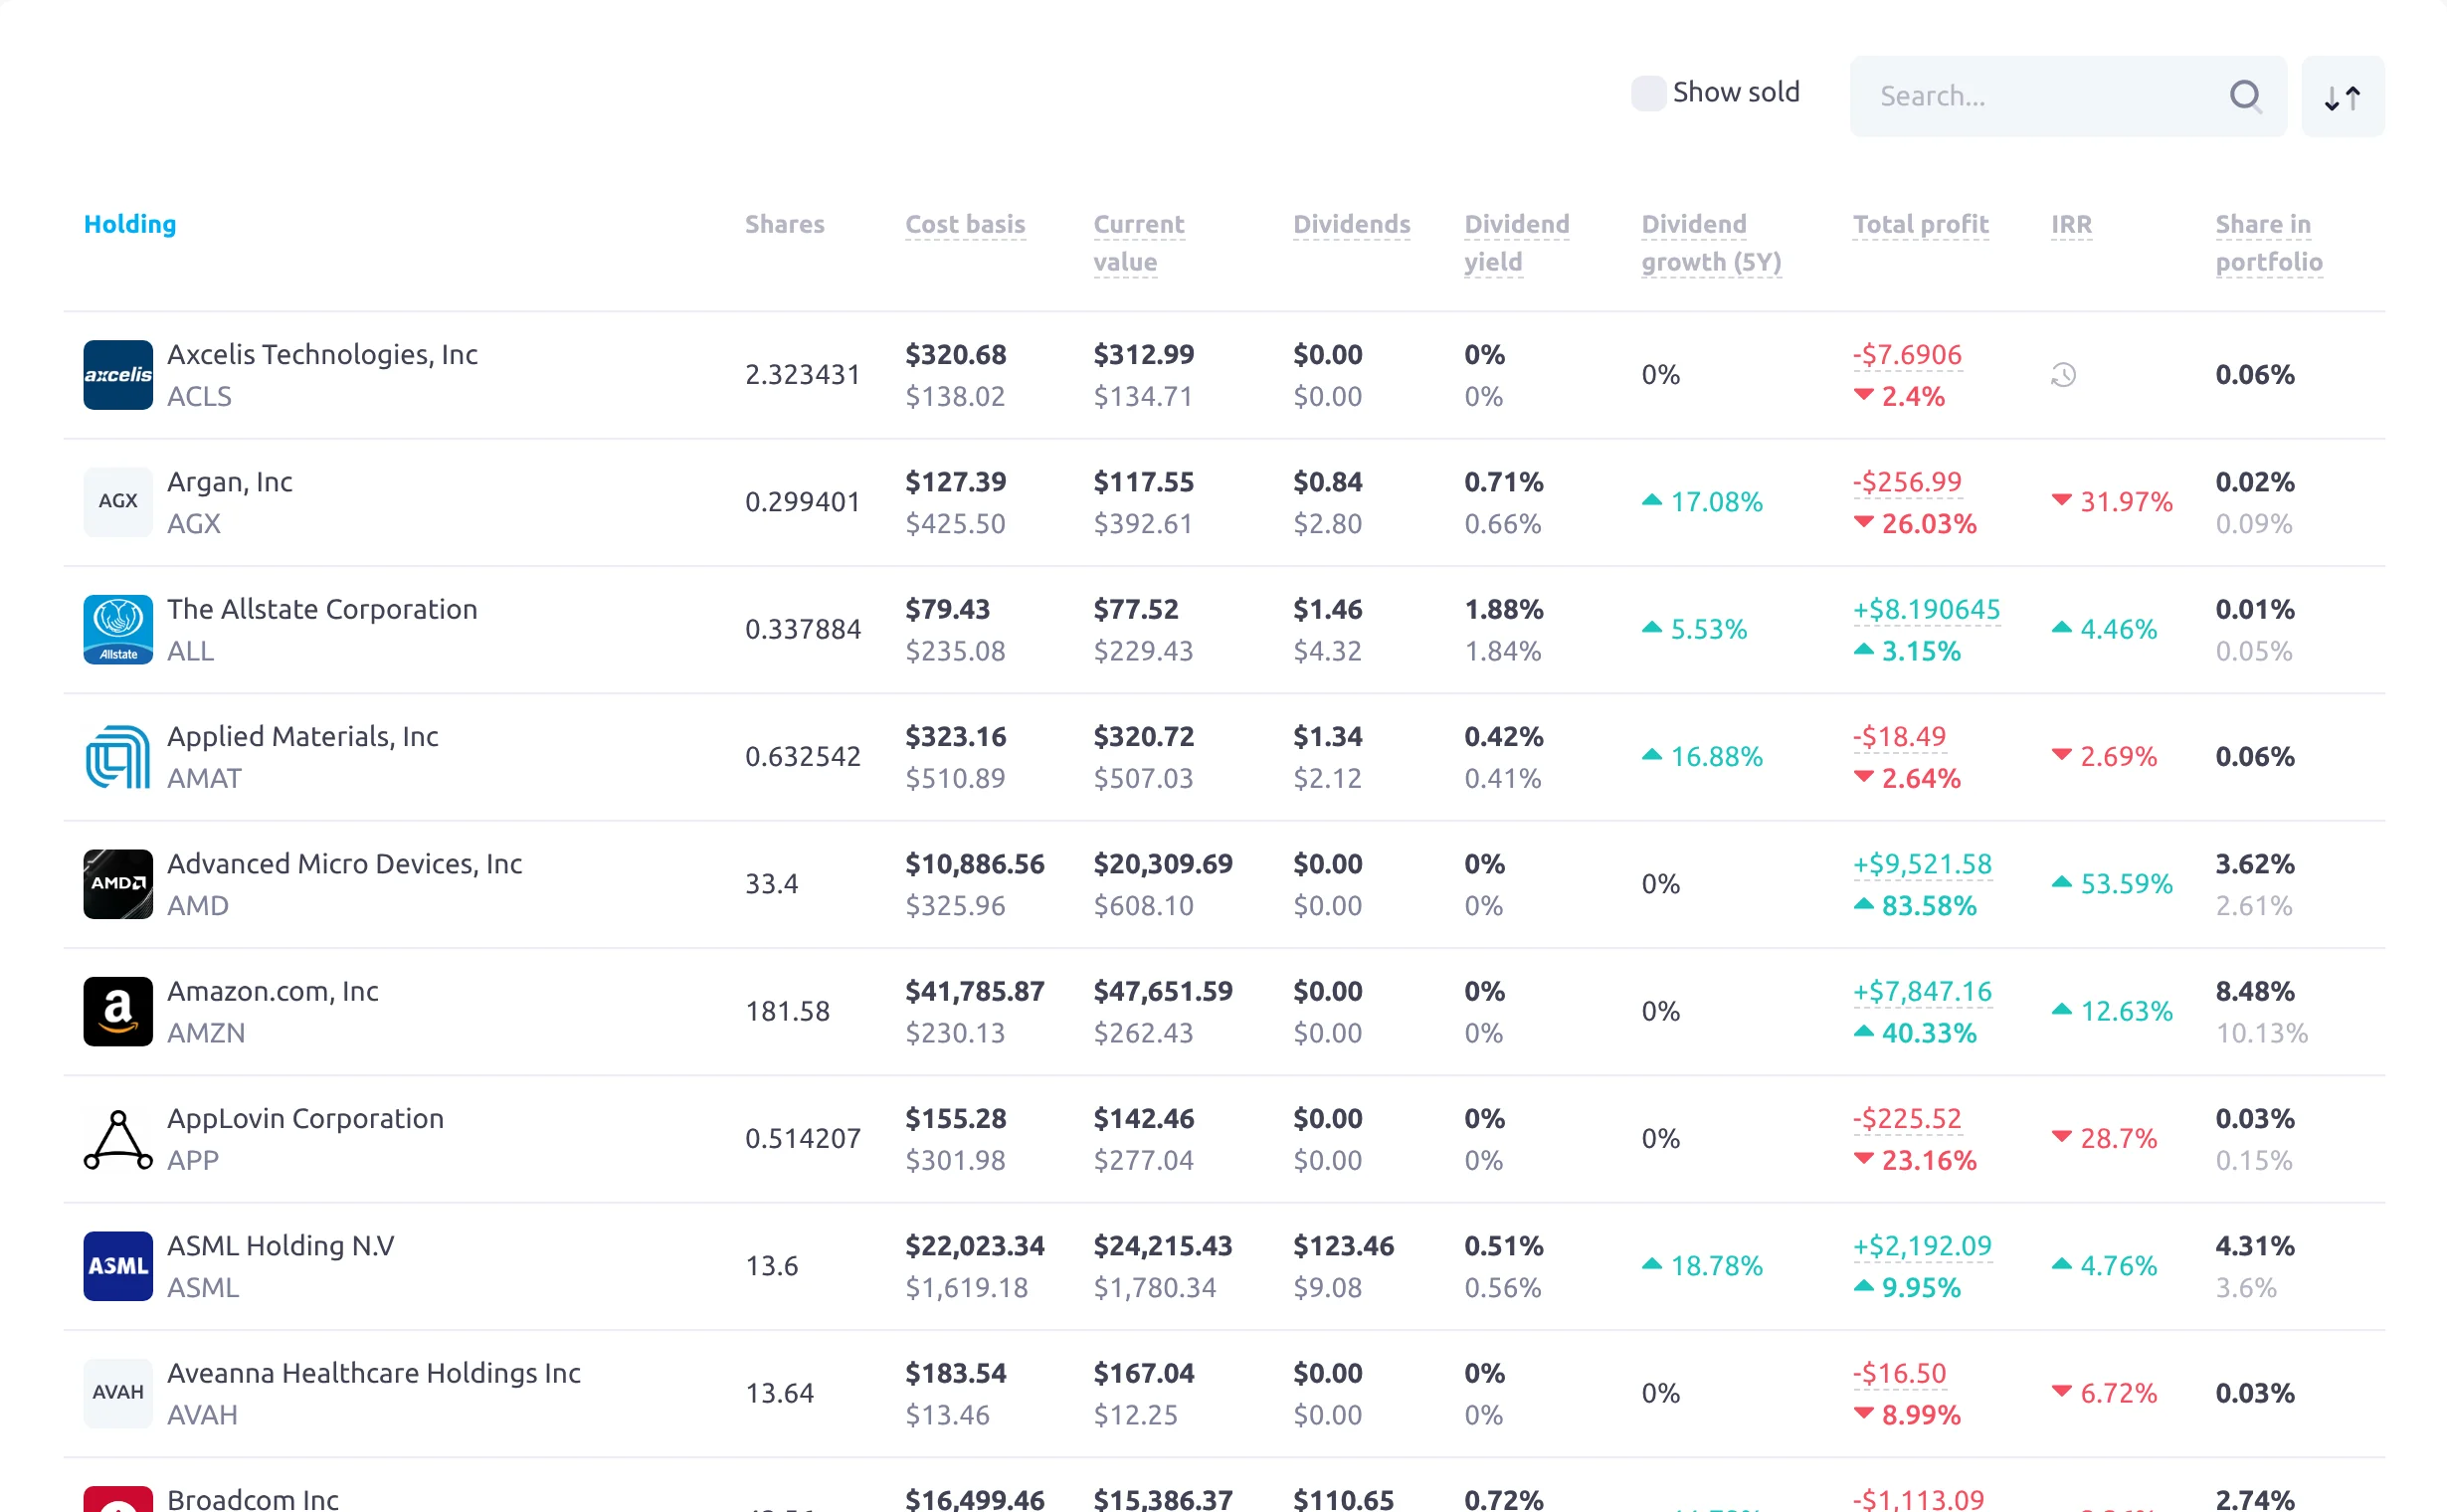Open Aveanna Healthcare Holdings Inc holding
Image resolution: width=2447 pixels, height=1512 pixels.
point(374,1373)
